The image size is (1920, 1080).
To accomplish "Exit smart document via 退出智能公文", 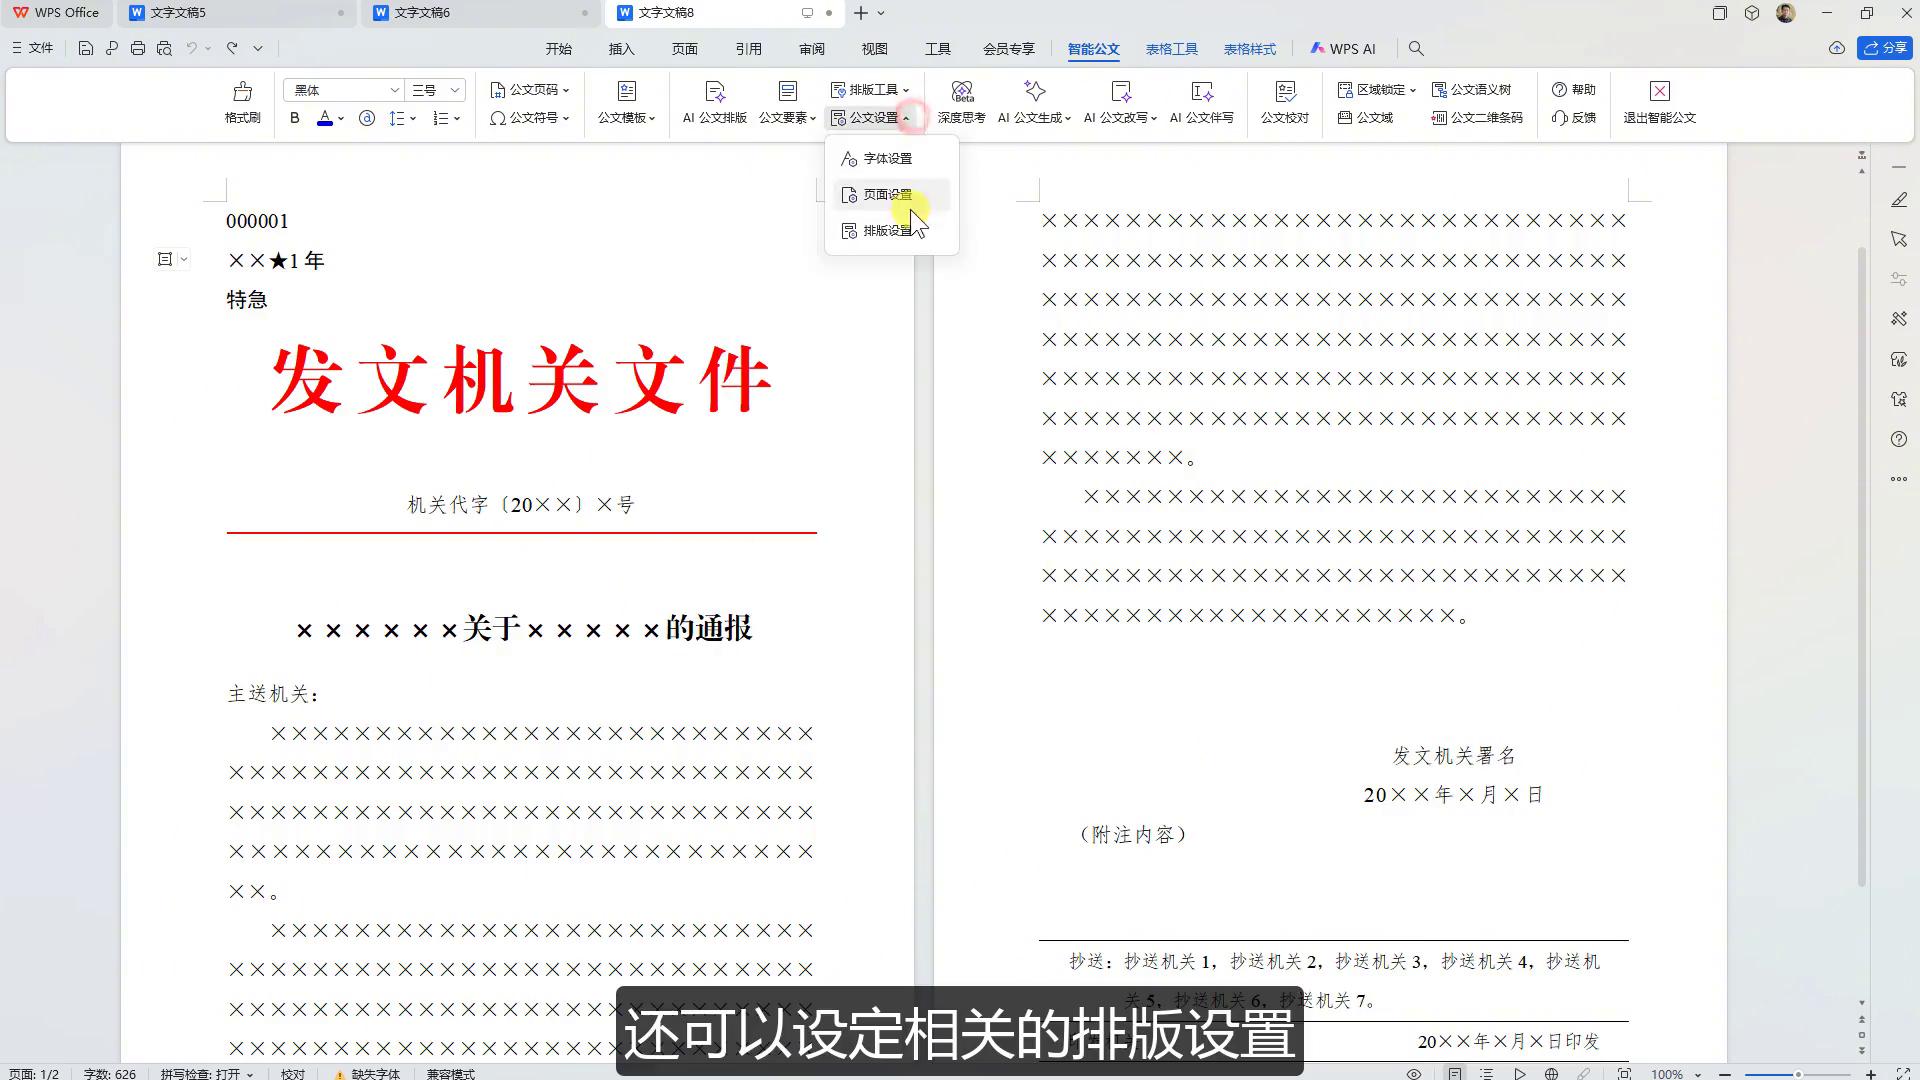I will coord(1658,103).
